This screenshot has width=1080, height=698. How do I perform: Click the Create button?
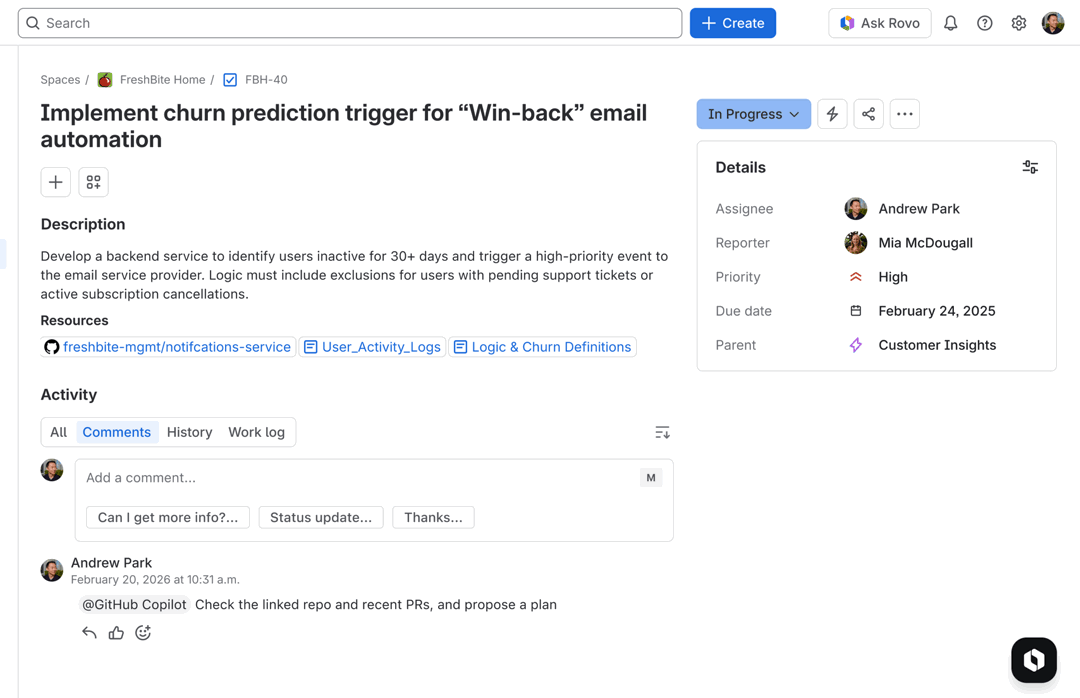(x=733, y=23)
